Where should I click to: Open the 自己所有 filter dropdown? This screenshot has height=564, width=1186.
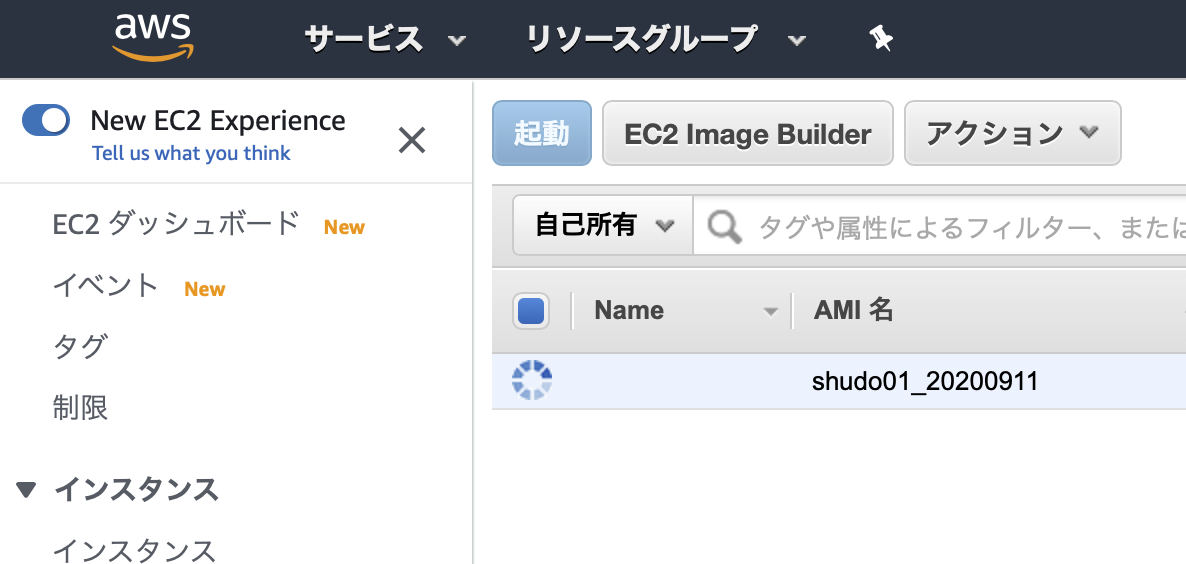pyautogui.click(x=603, y=225)
